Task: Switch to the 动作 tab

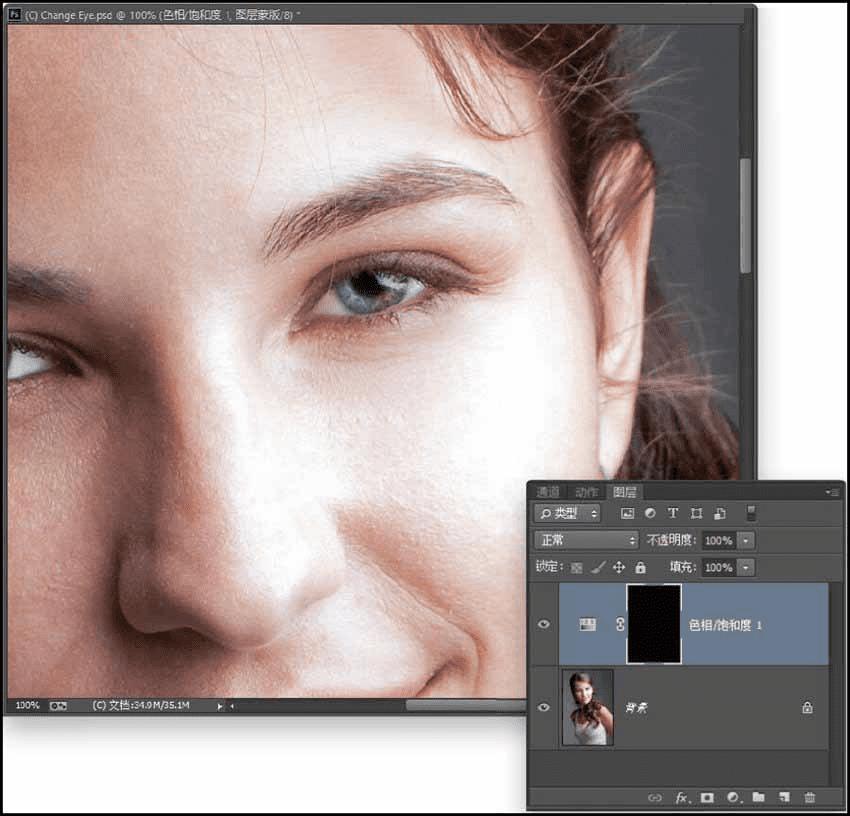Action: tap(586, 491)
